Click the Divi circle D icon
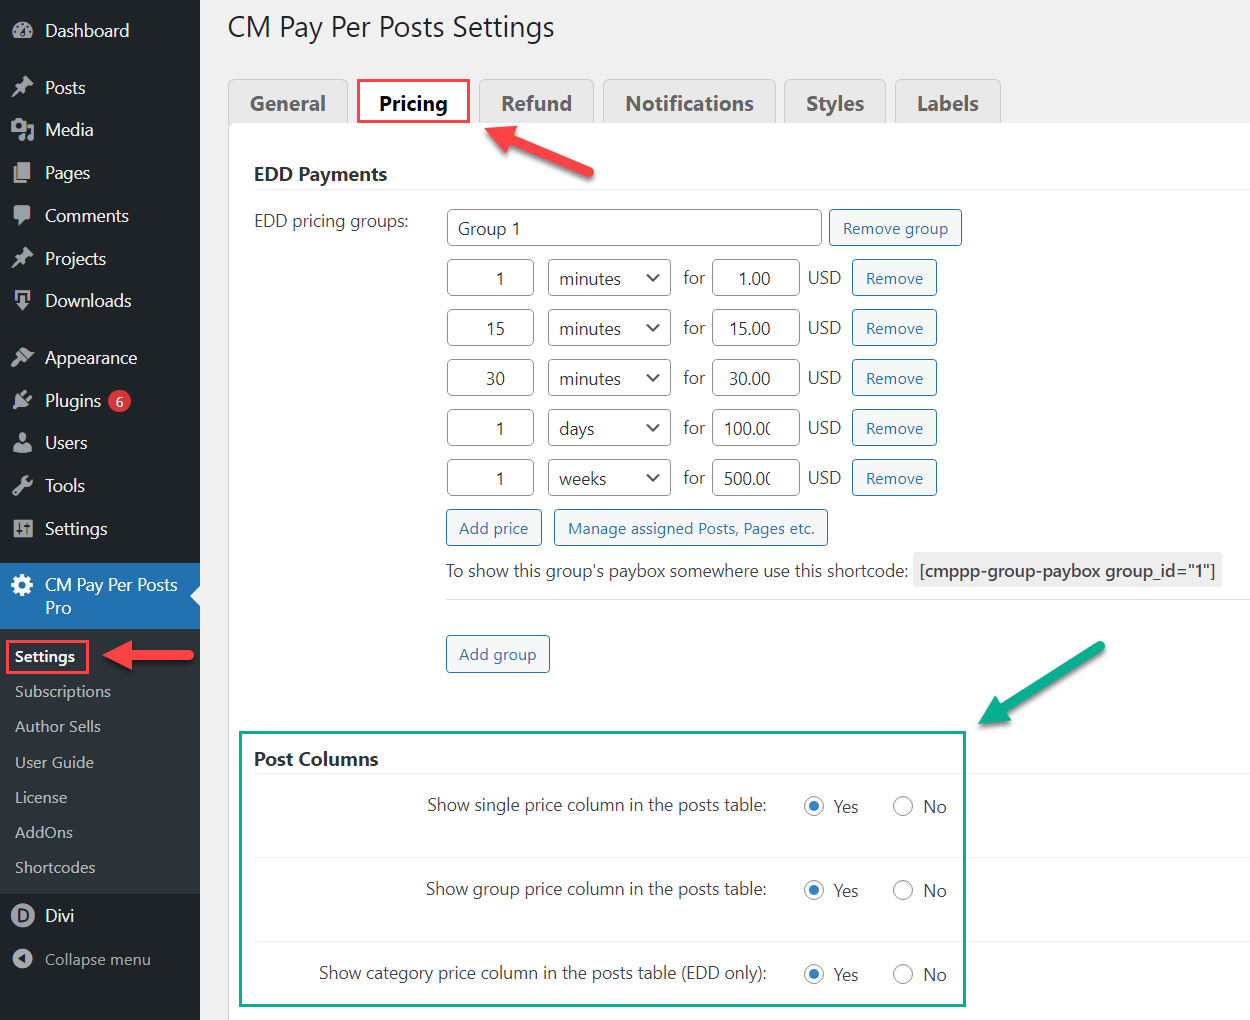The image size is (1250, 1020). pos(22,916)
